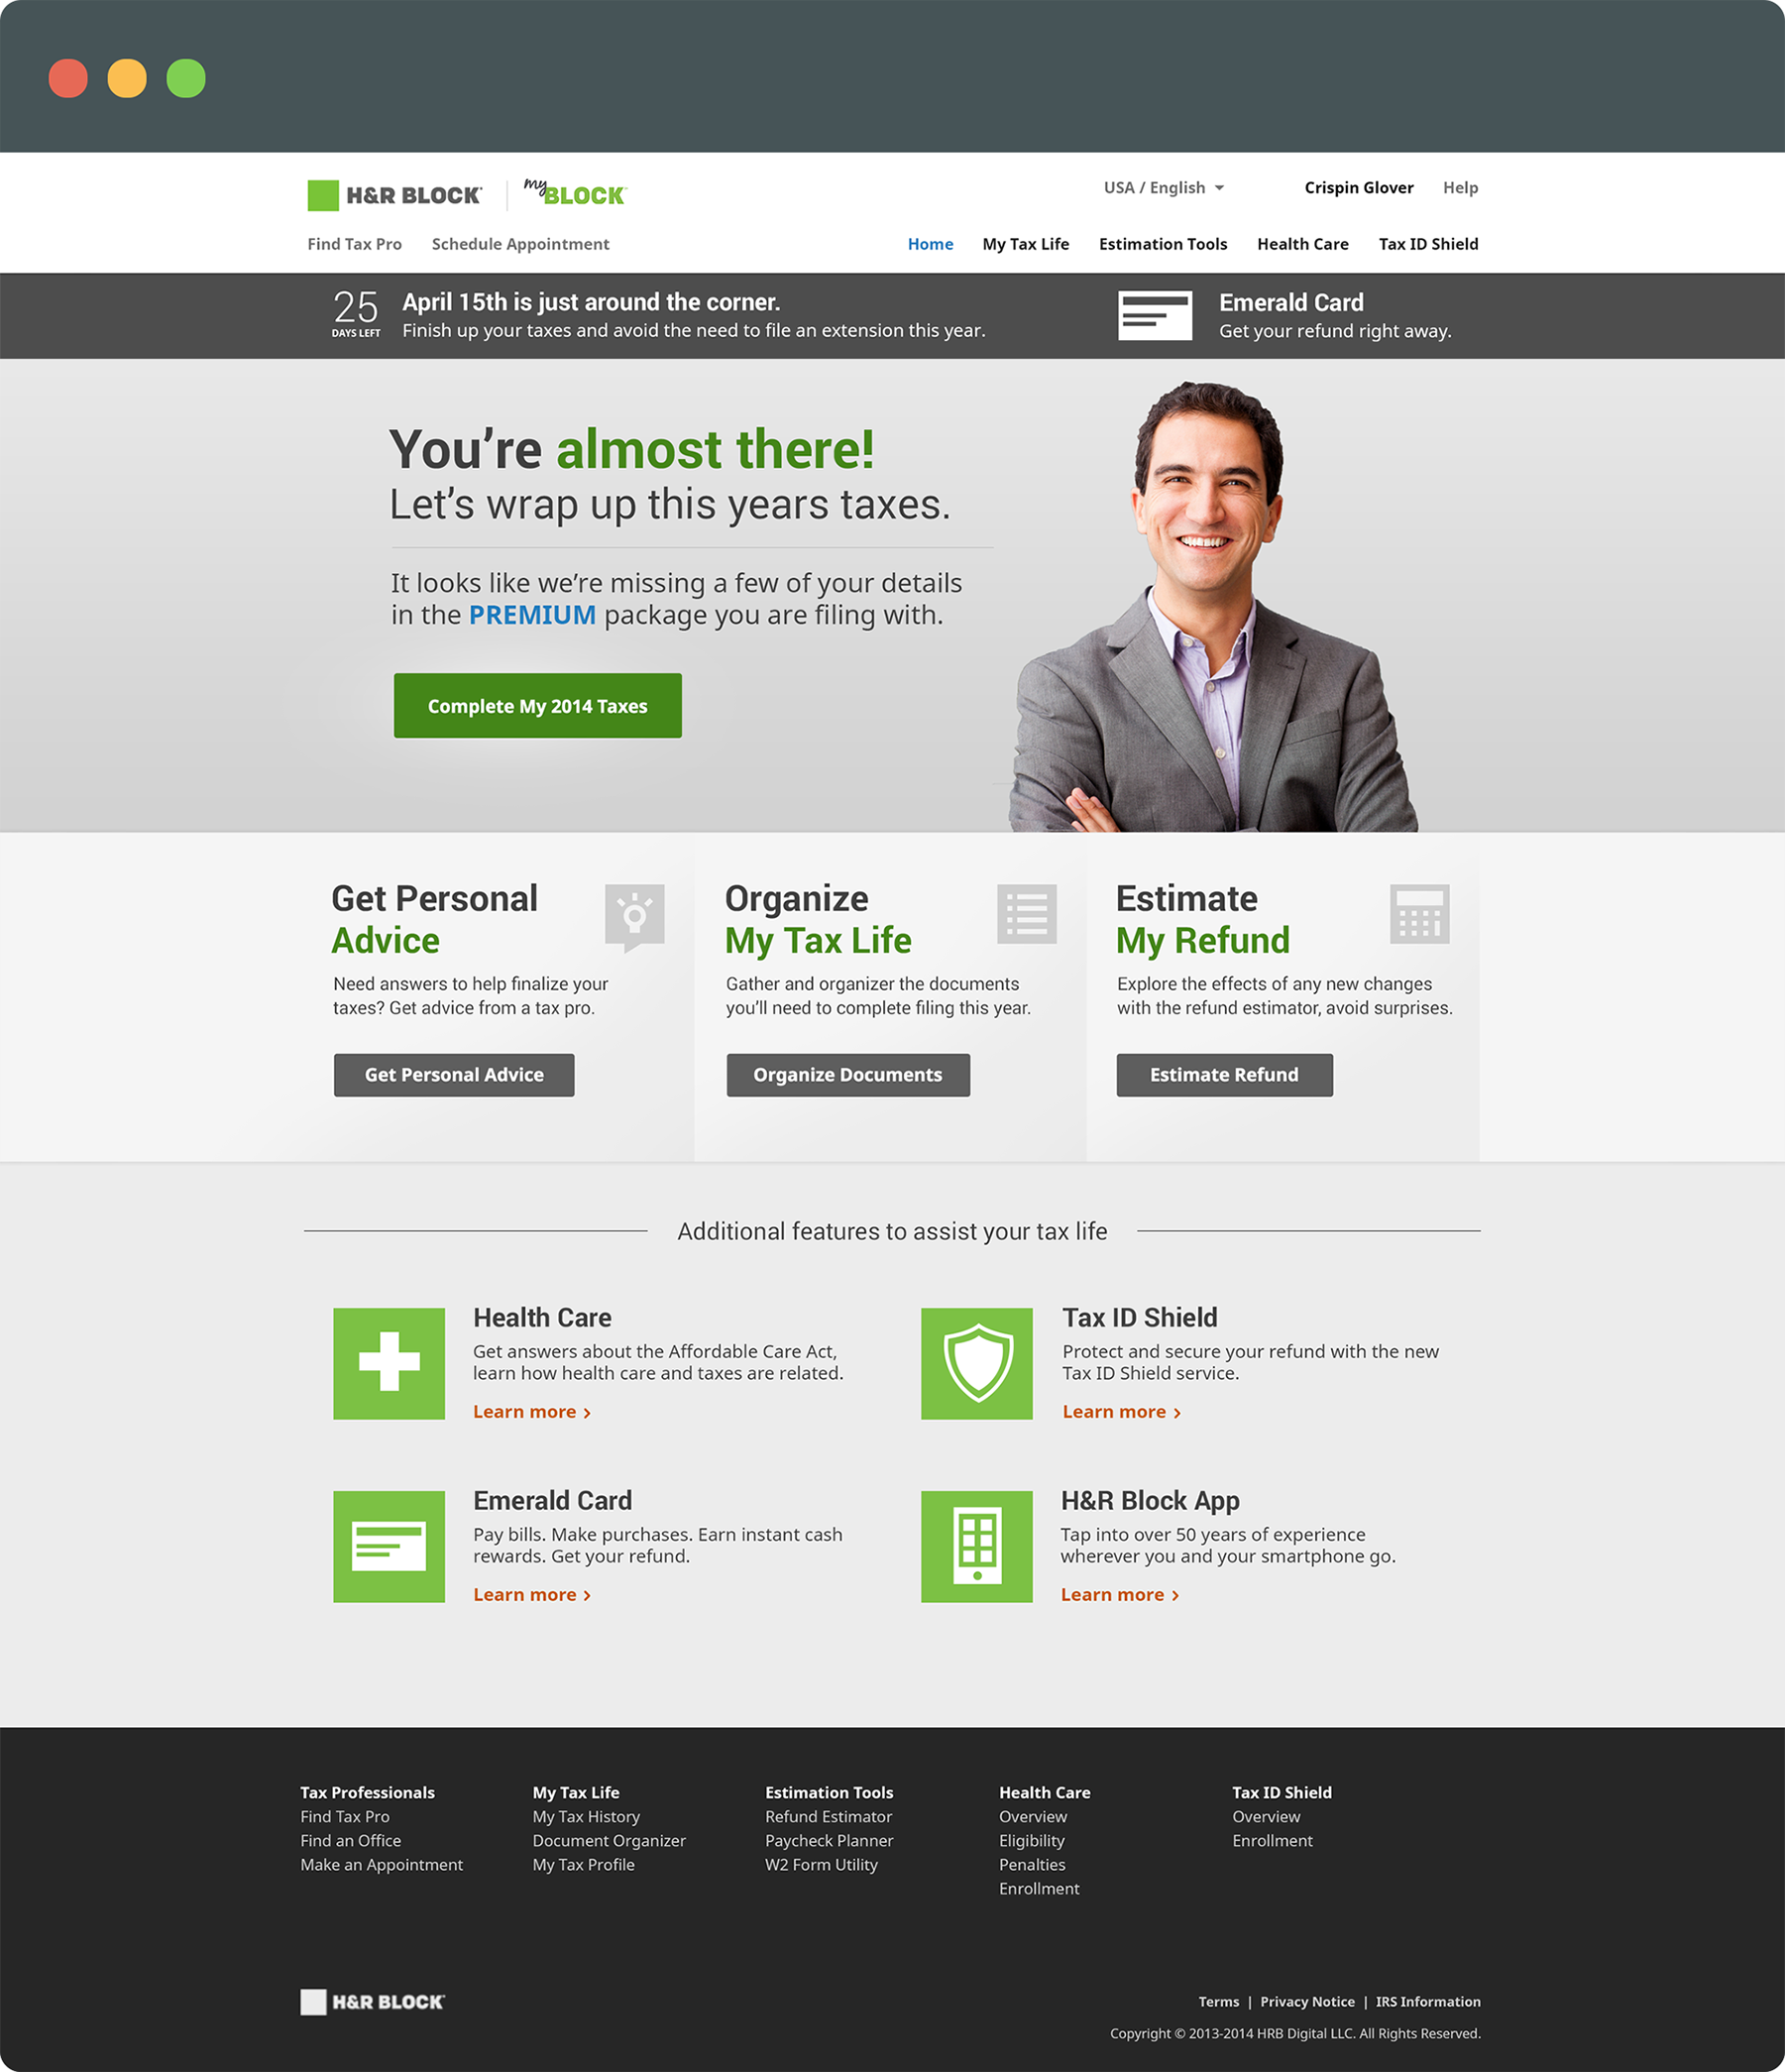
Task: Open the My Tax Life navigation tab
Action: [1025, 244]
